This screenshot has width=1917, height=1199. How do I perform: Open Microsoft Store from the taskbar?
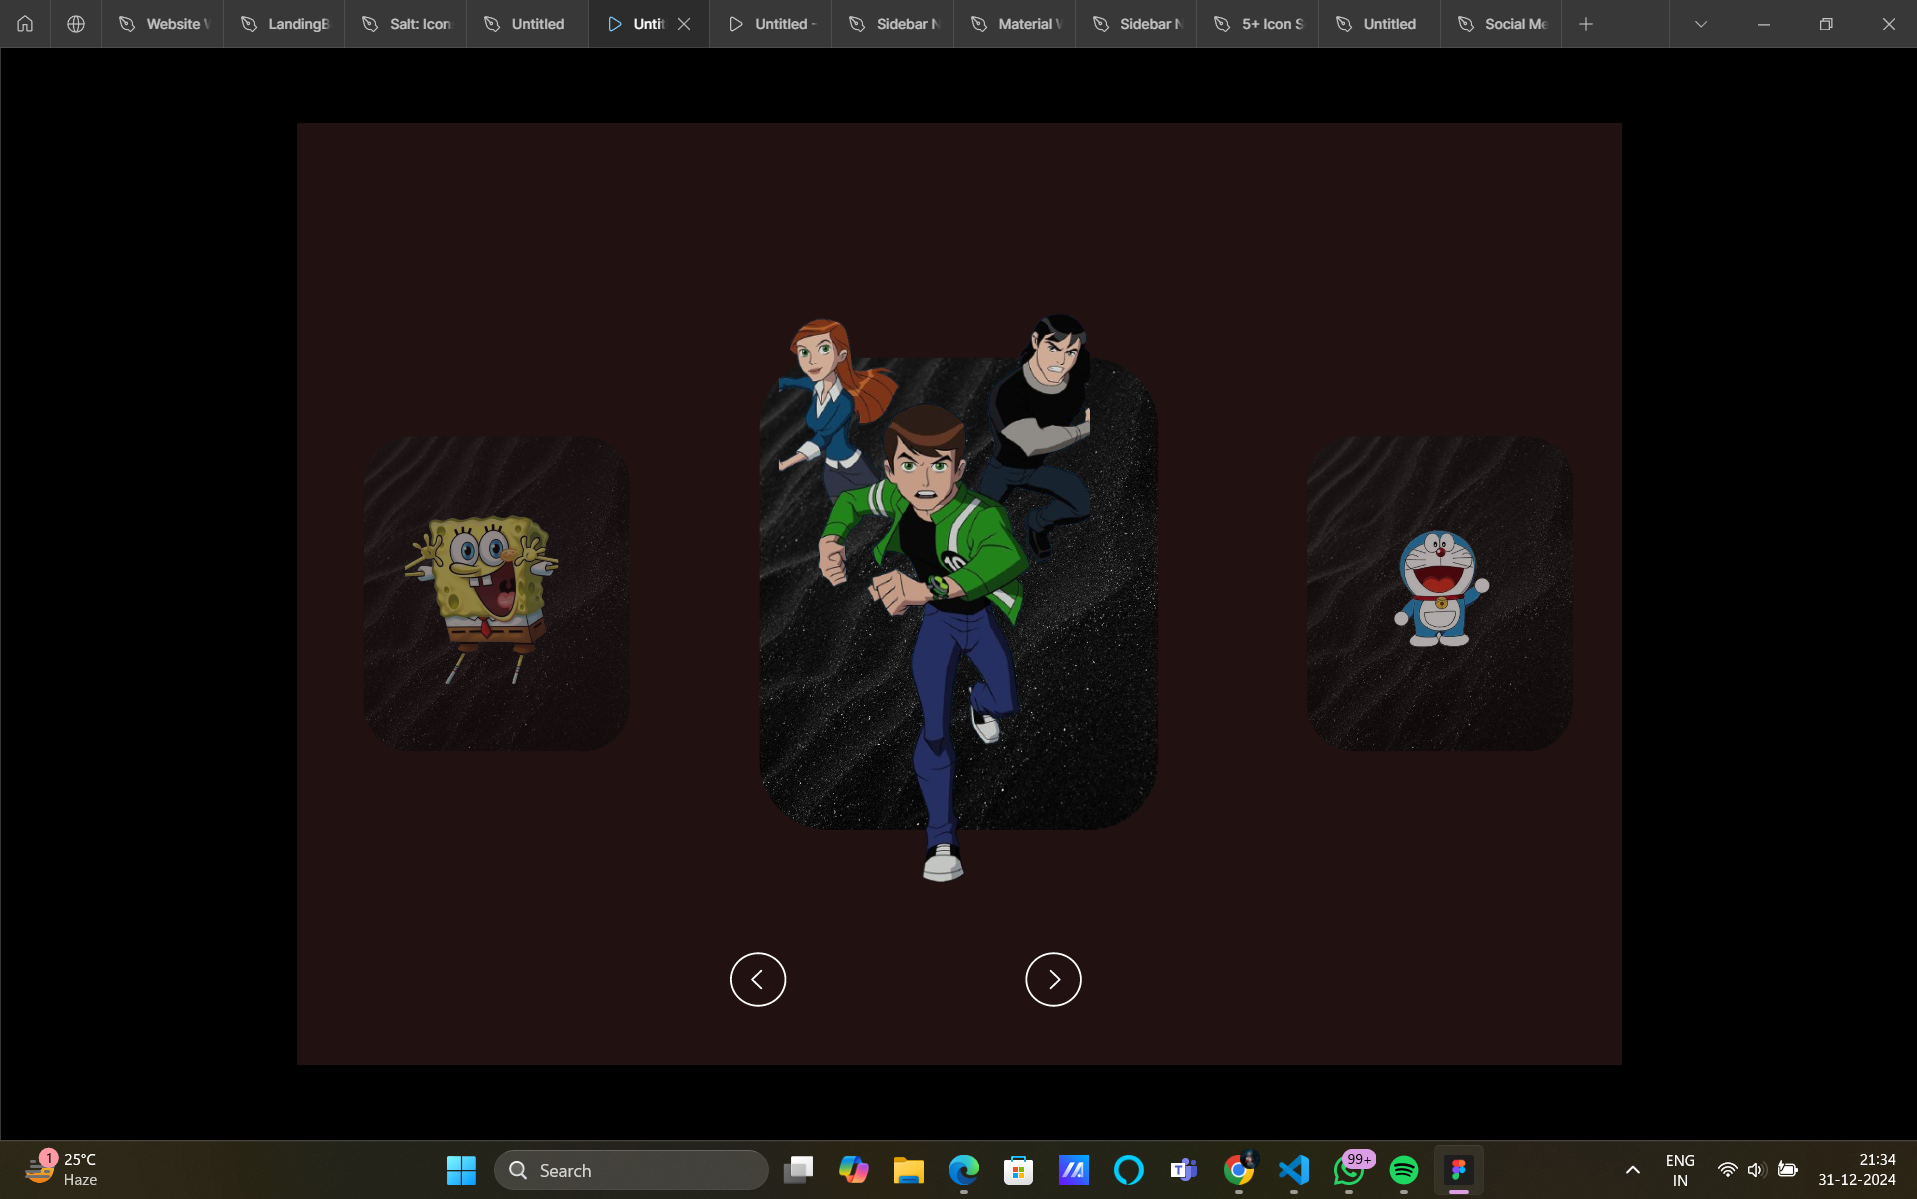[1018, 1170]
